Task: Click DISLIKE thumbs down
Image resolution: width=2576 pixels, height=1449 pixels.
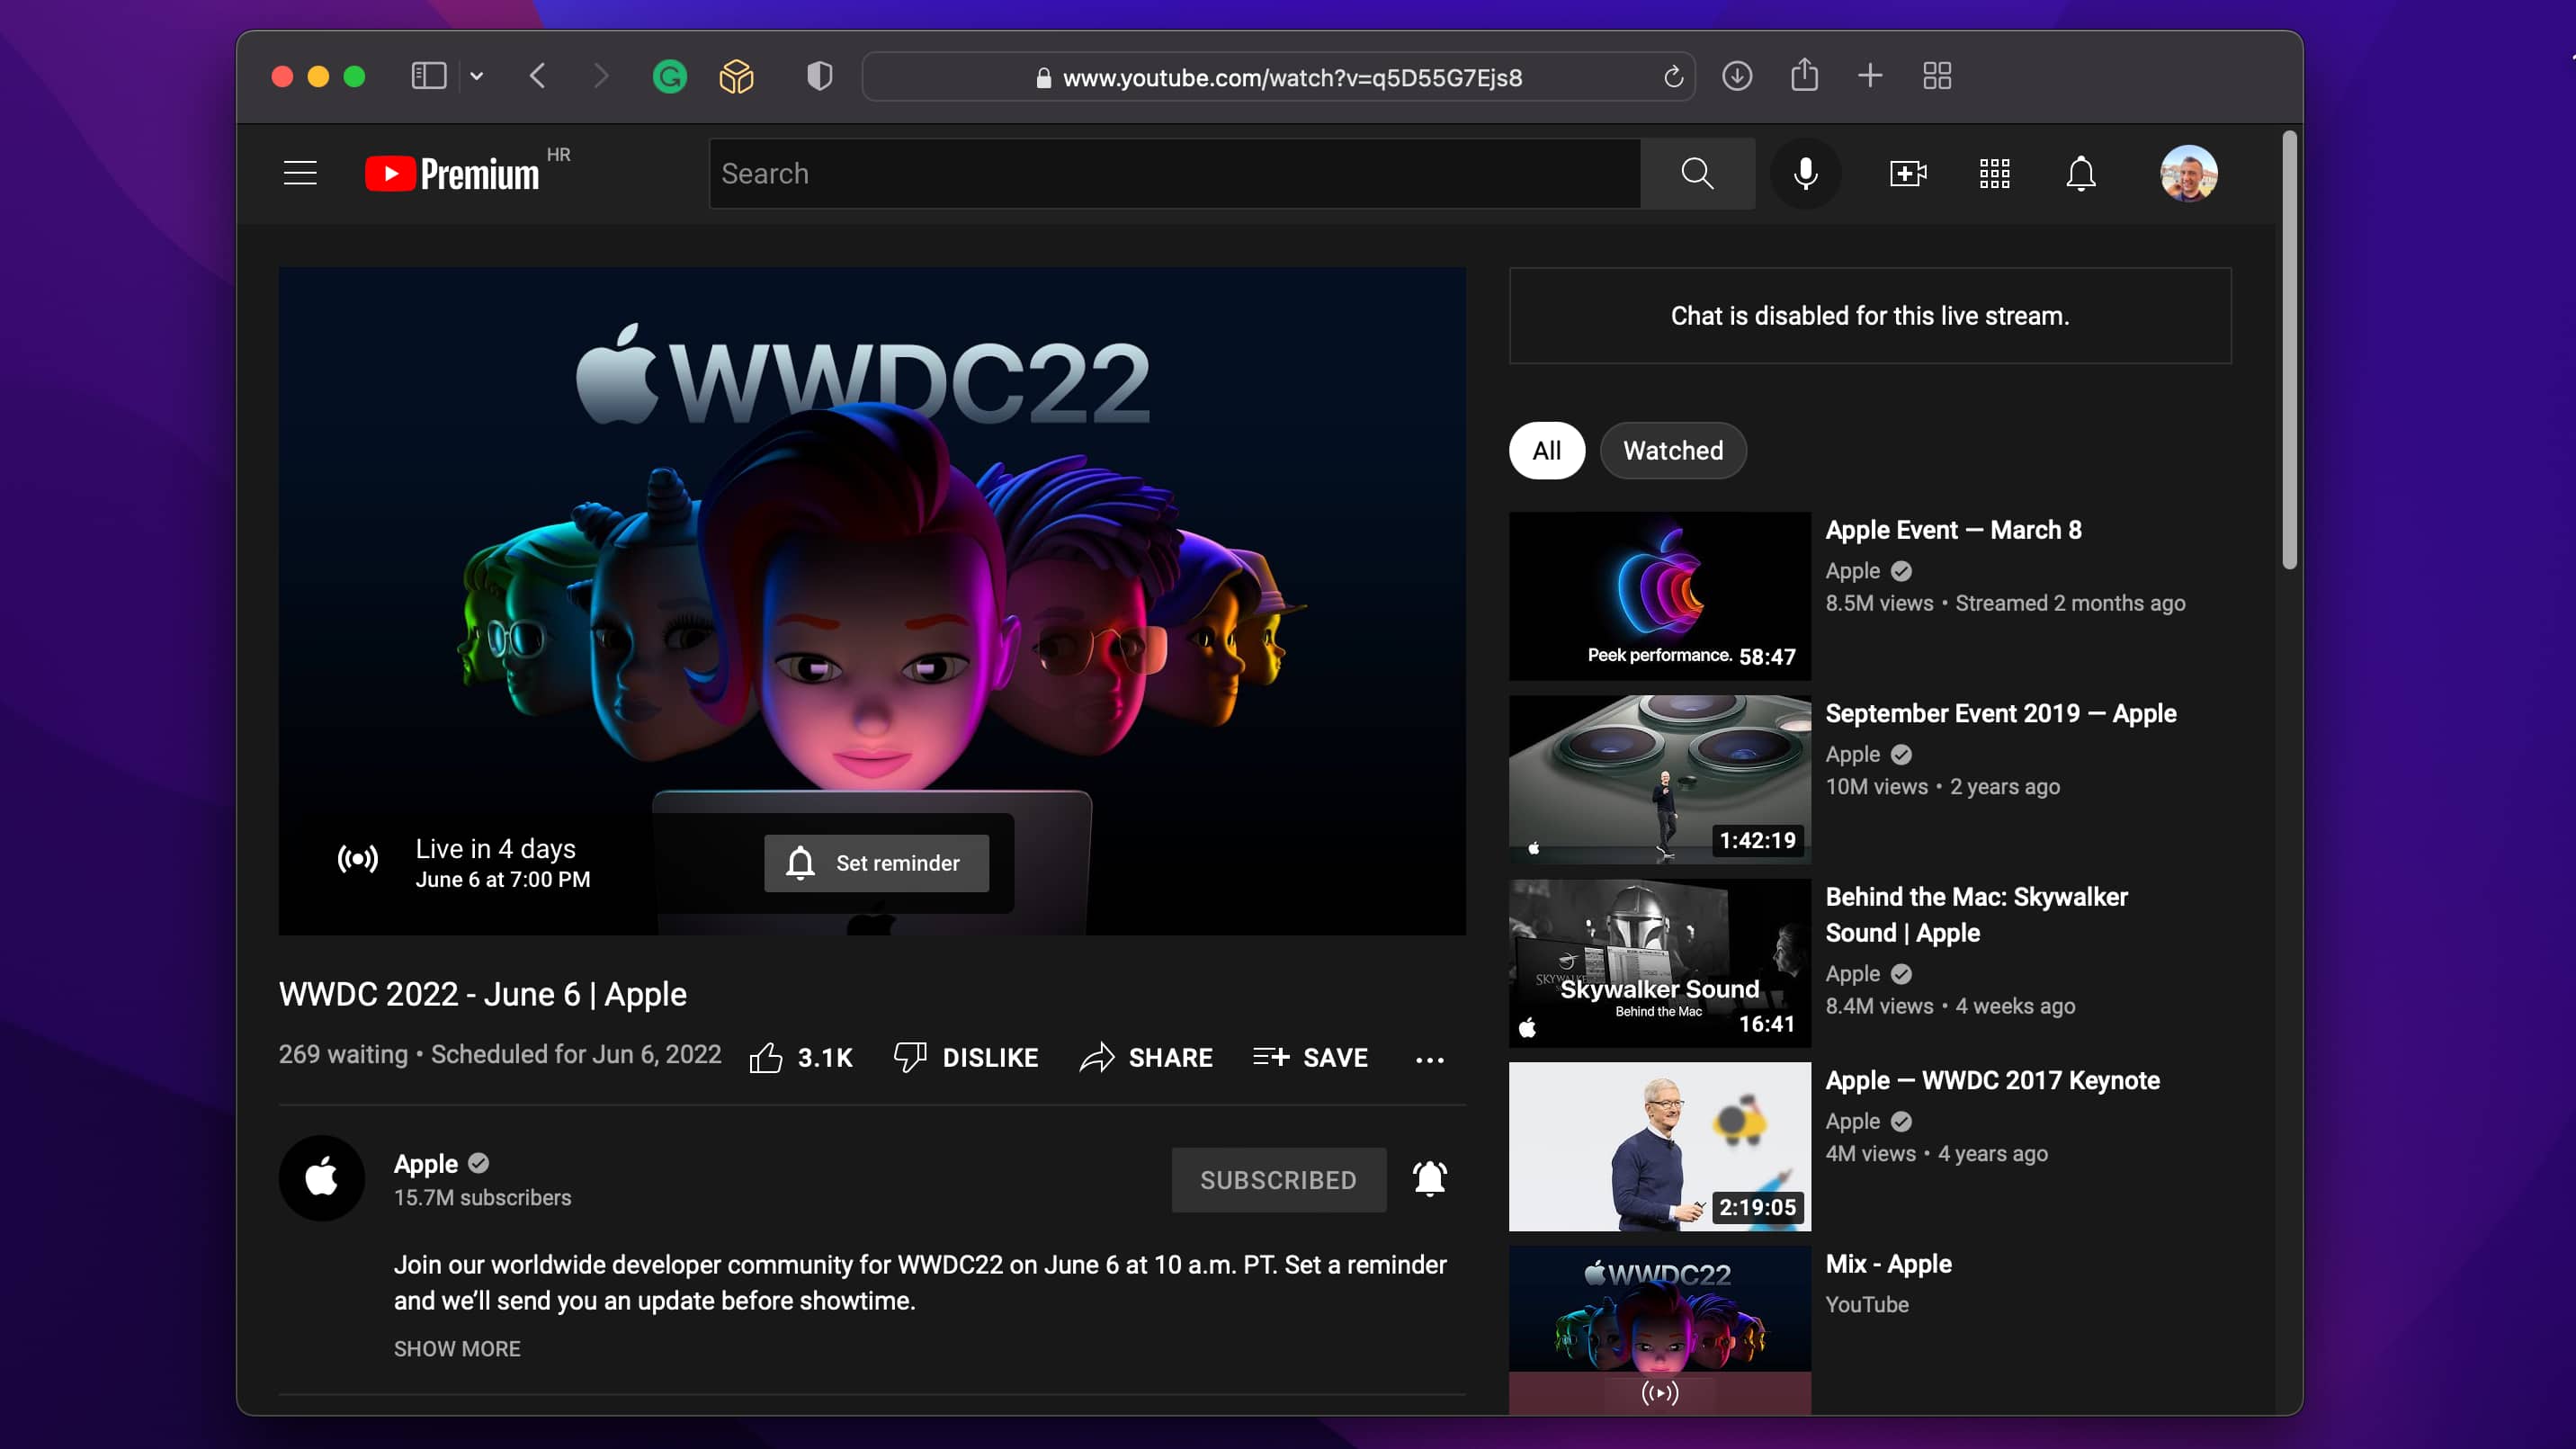Action: click(966, 1057)
